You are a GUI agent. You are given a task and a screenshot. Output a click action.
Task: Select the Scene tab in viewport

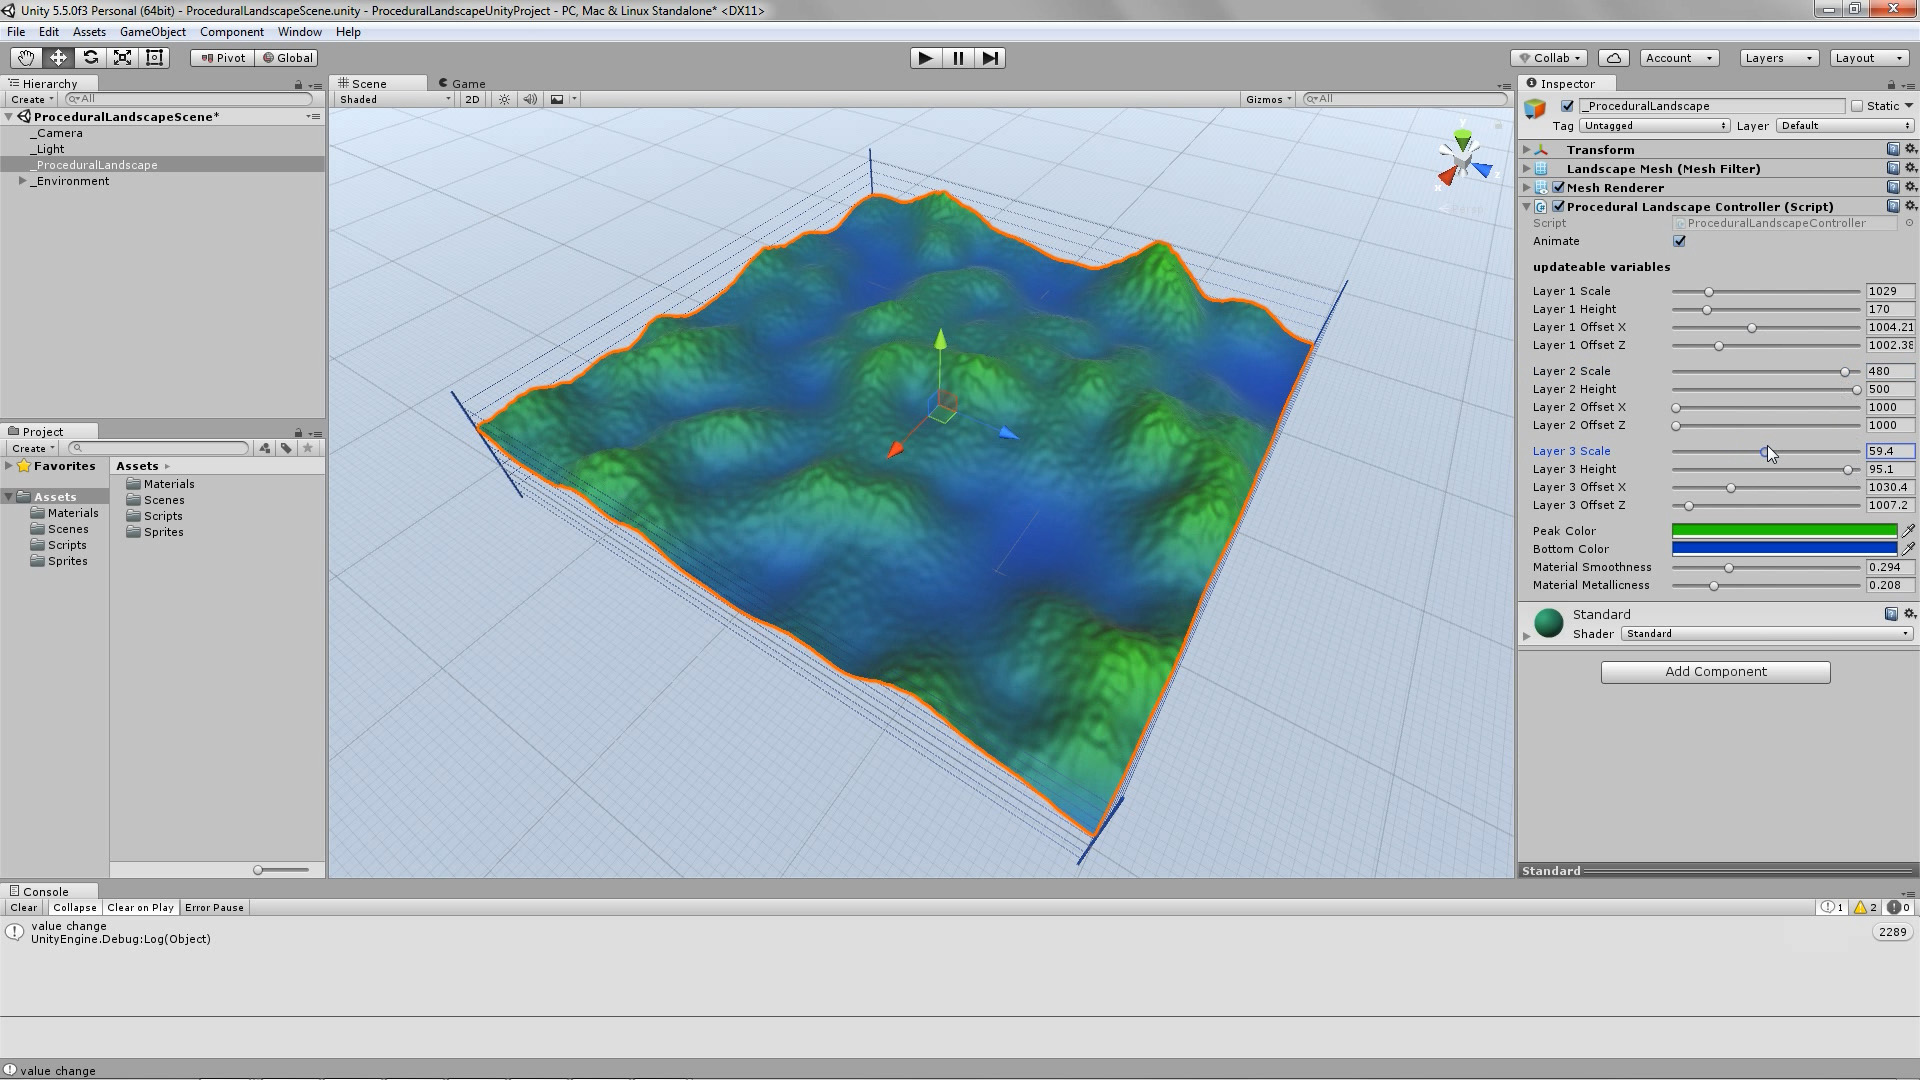[369, 82]
